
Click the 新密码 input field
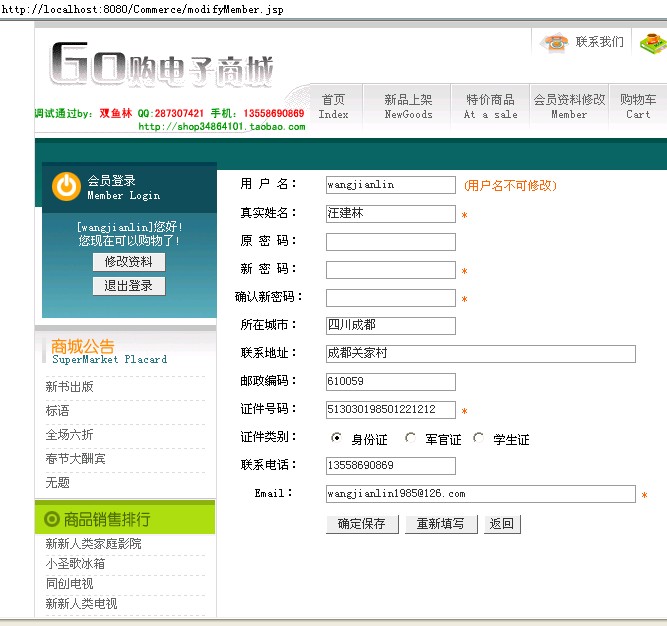391,270
